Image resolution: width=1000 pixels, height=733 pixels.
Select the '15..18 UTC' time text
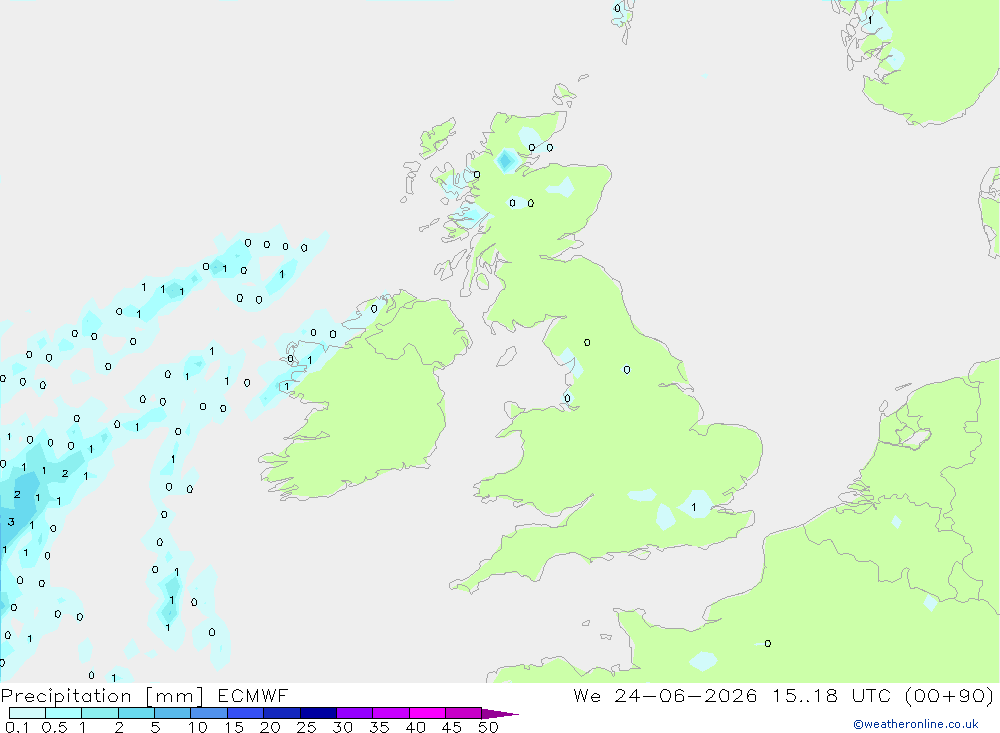pyautogui.click(x=832, y=695)
